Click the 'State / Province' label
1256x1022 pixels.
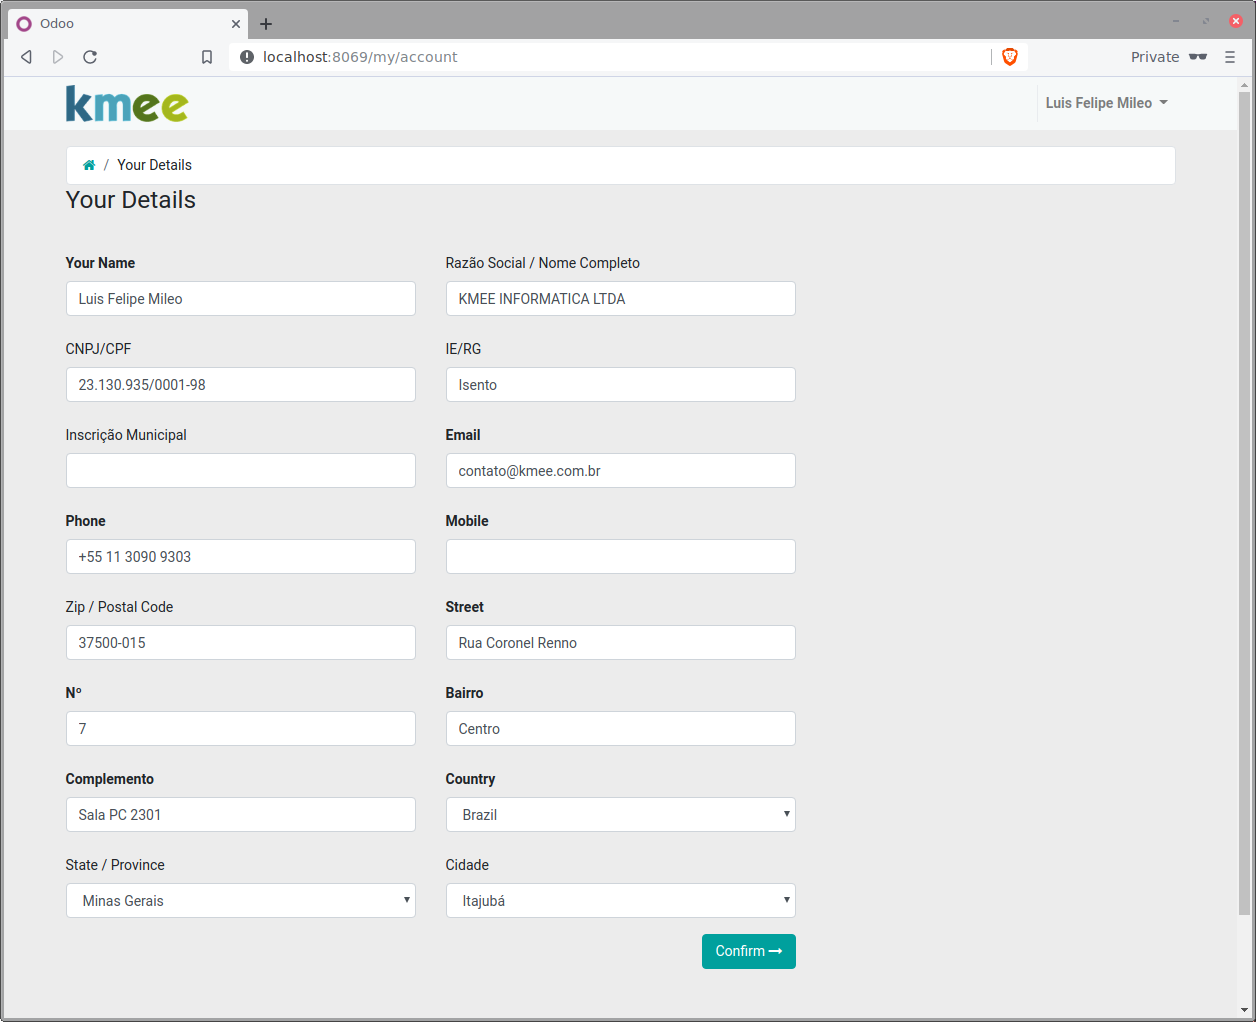[115, 865]
